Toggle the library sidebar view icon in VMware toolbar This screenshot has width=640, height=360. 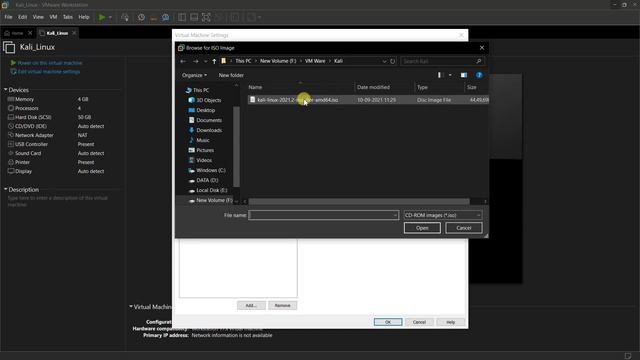[x=182, y=17]
